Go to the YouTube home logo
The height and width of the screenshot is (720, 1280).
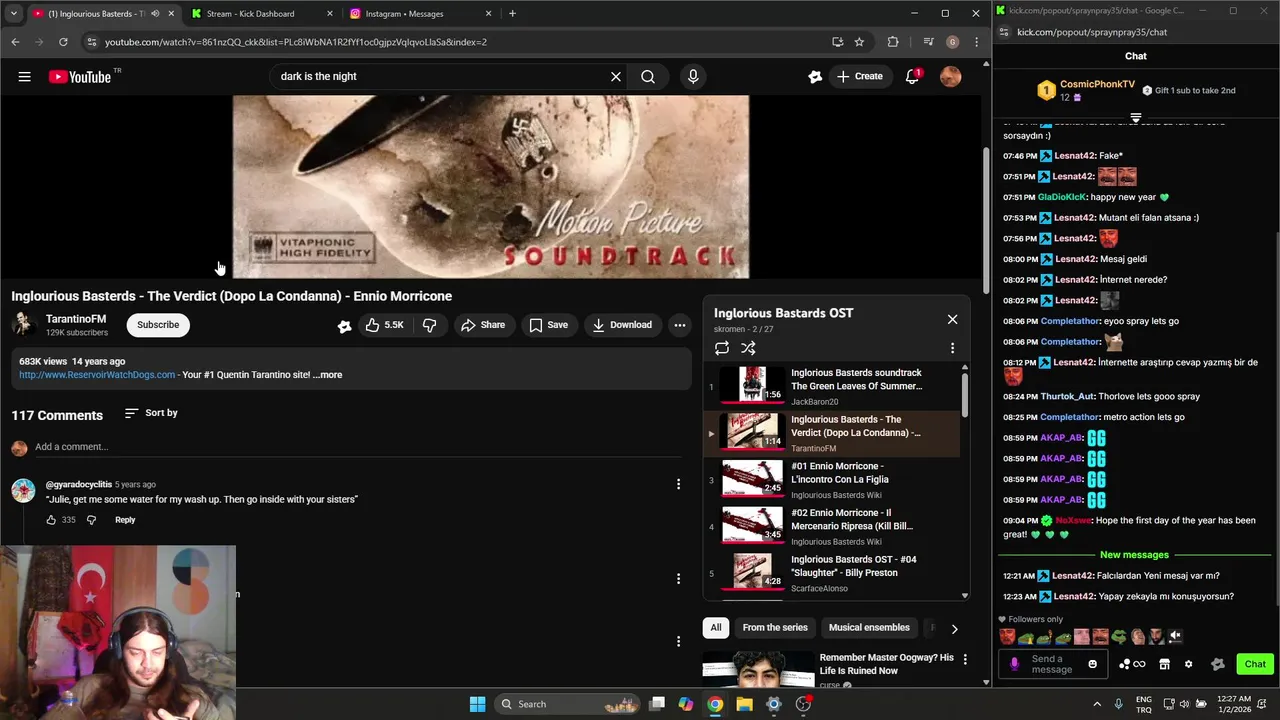point(80,76)
